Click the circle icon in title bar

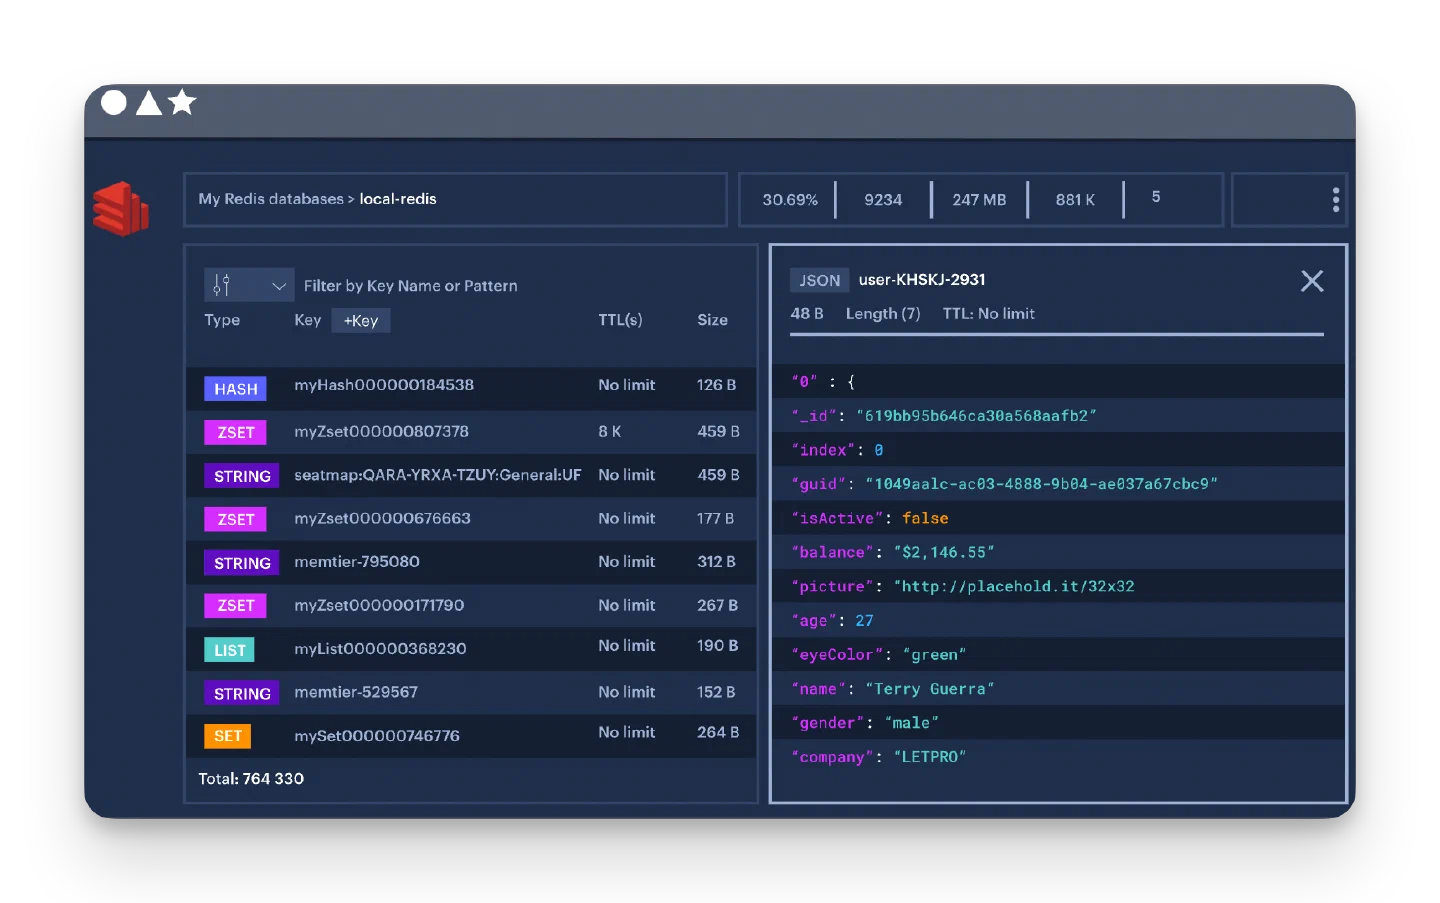coord(114,102)
